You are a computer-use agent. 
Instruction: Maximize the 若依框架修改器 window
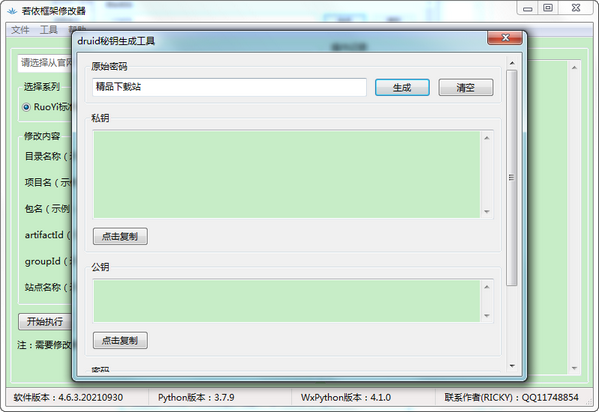(548, 8)
